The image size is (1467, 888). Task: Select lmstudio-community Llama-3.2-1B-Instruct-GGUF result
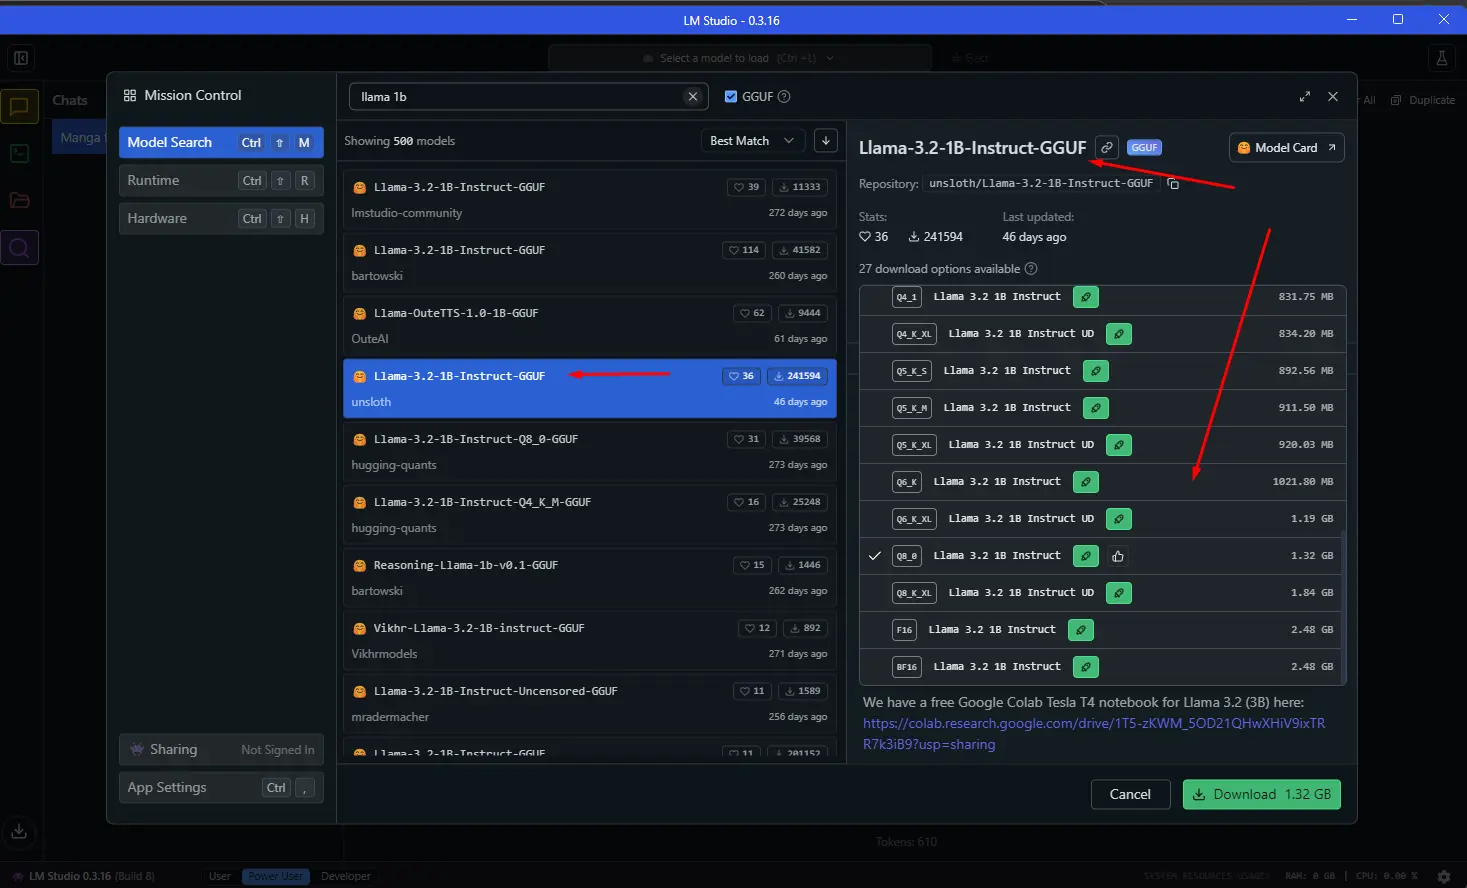589,199
